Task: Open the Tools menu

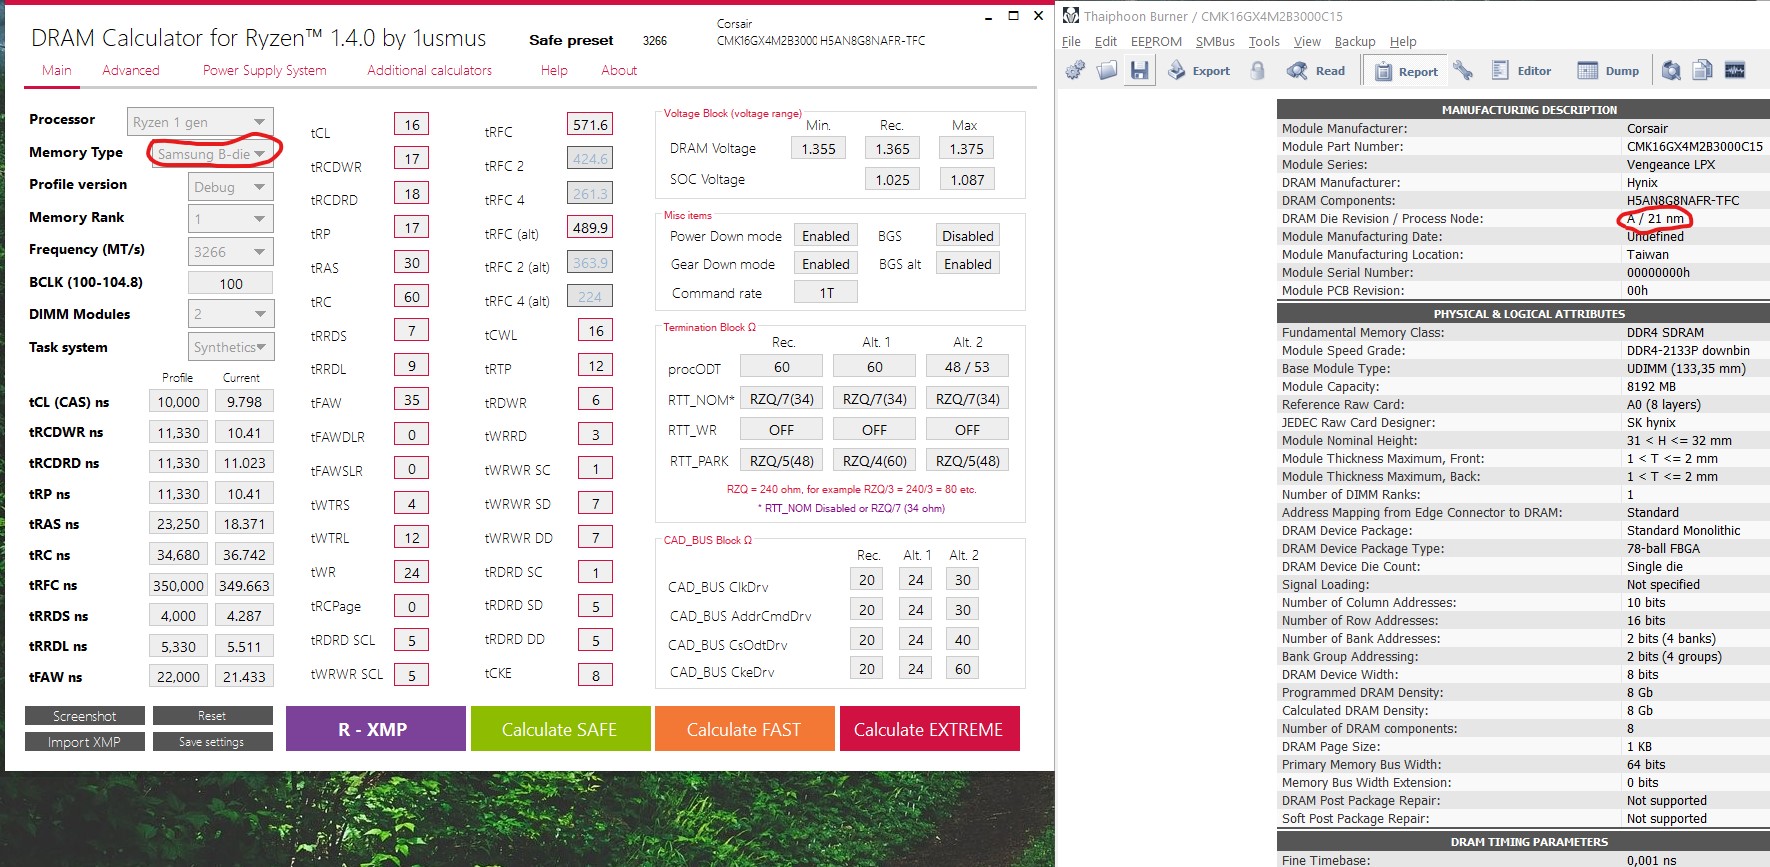Action: click(1264, 41)
